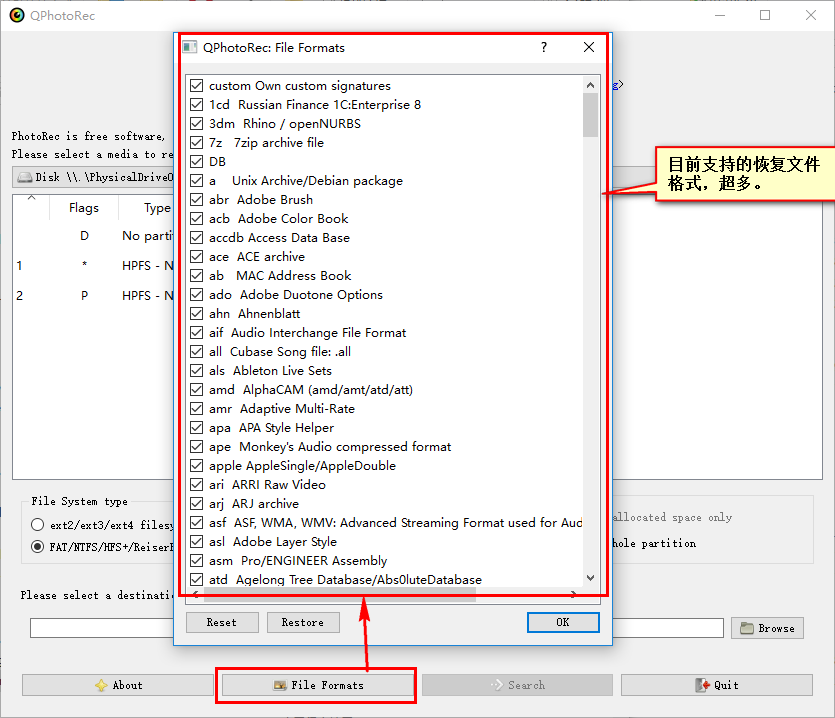Toggle the acb Adobe Color Book checkbox

(x=197, y=218)
